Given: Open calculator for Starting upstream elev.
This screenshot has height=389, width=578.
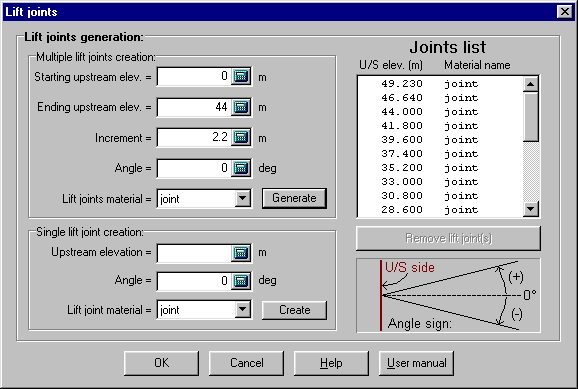Looking at the screenshot, I should coord(241,76).
